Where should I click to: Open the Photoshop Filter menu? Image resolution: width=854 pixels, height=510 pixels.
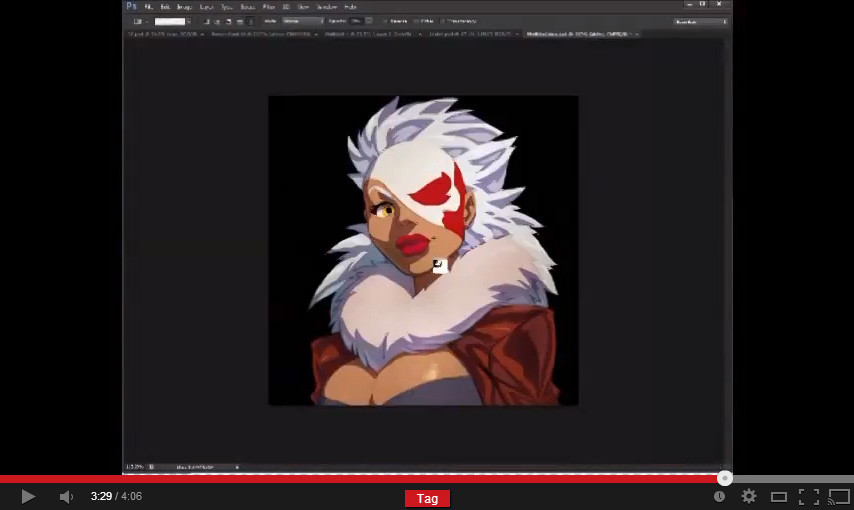point(269,7)
